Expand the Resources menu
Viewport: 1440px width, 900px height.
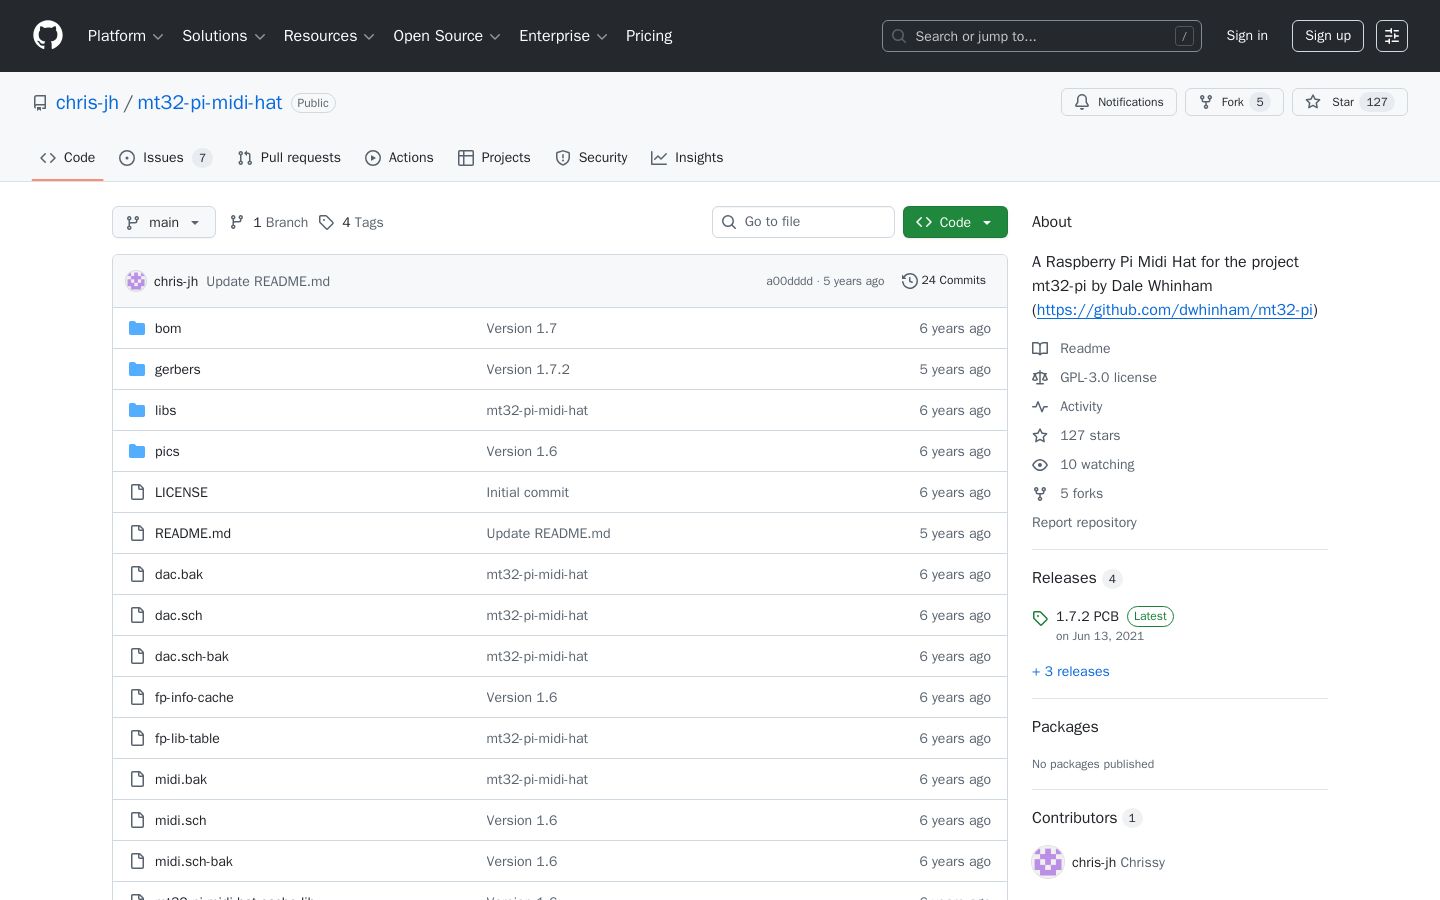329,36
